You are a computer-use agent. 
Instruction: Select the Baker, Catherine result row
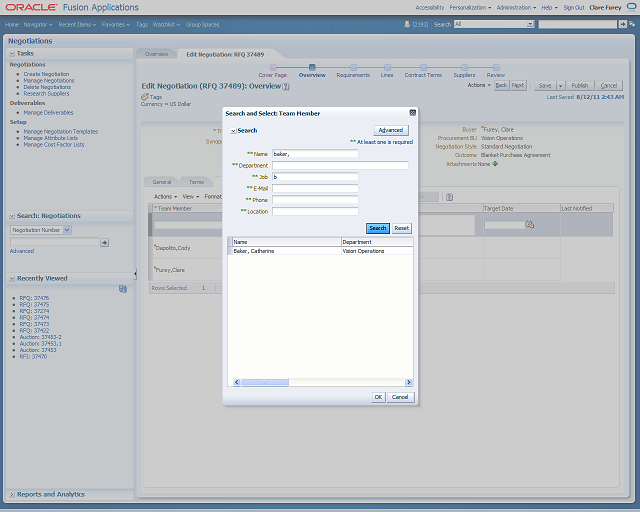(320, 251)
